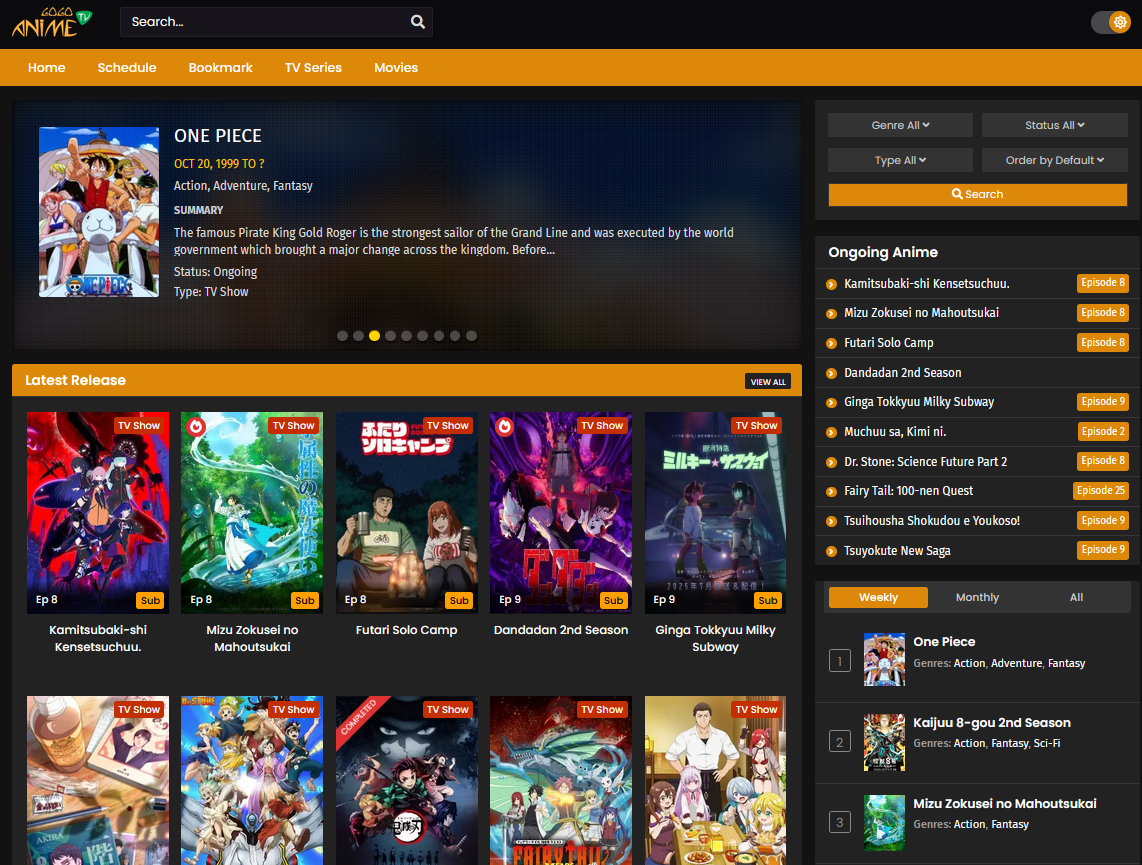Open Ginga Tokkyuu Milky Subway poster card
1142x865 pixels.
715,513
